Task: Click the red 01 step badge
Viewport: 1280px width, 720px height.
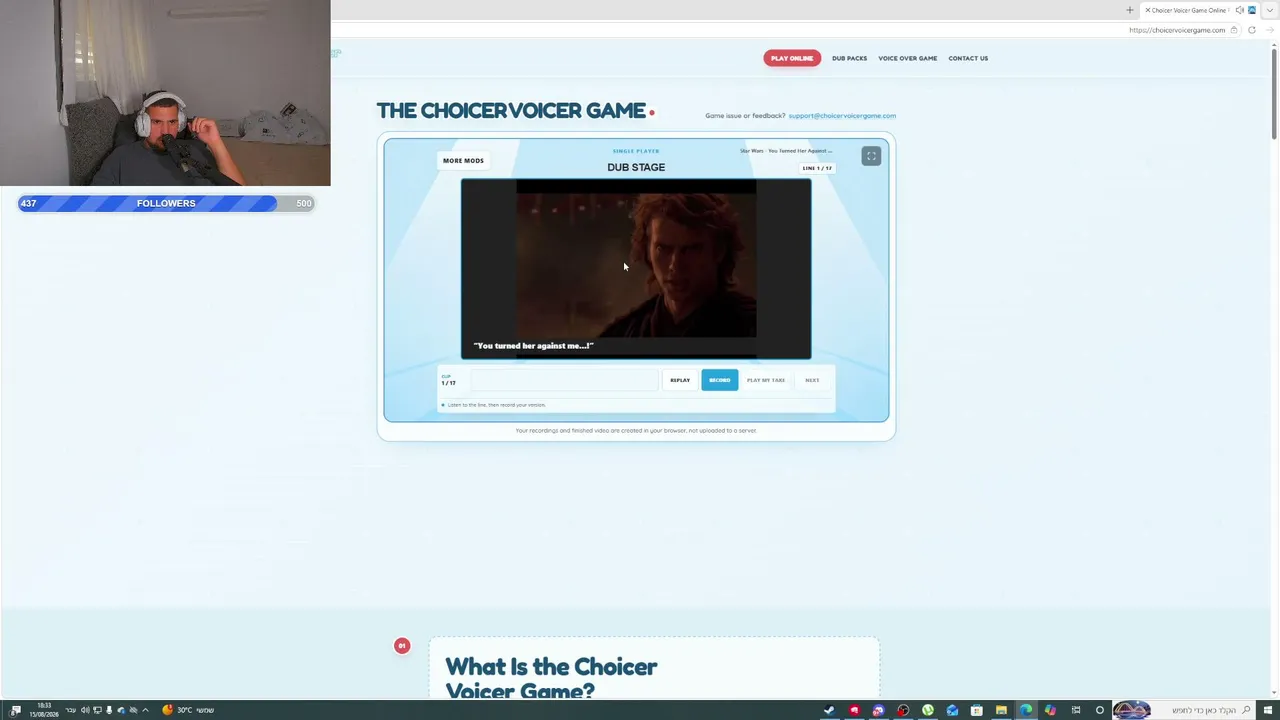Action: [x=402, y=646]
